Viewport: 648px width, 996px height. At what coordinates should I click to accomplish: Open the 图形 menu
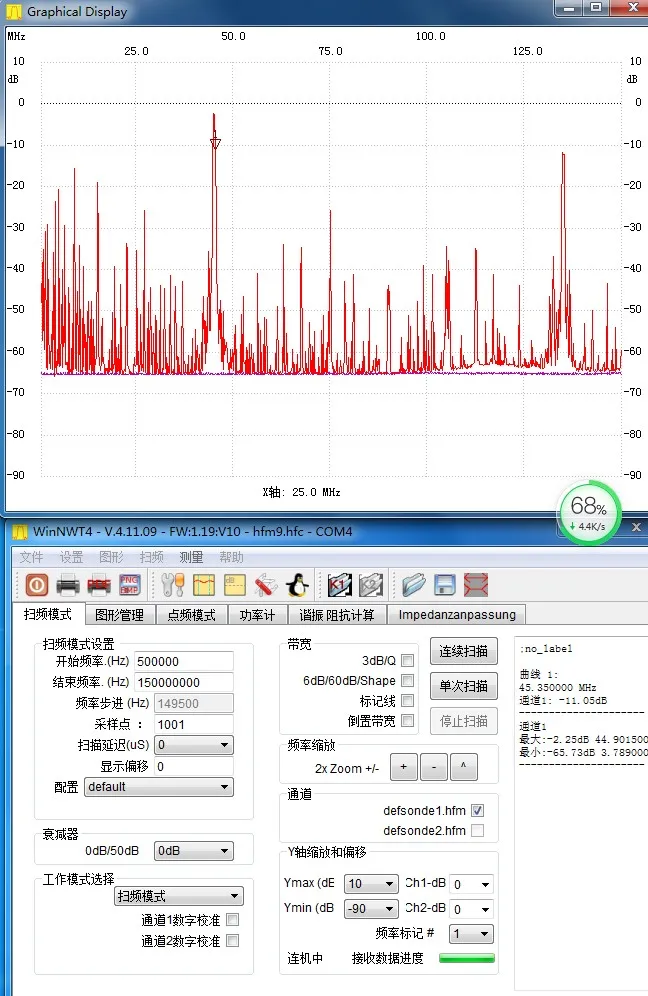click(x=111, y=557)
